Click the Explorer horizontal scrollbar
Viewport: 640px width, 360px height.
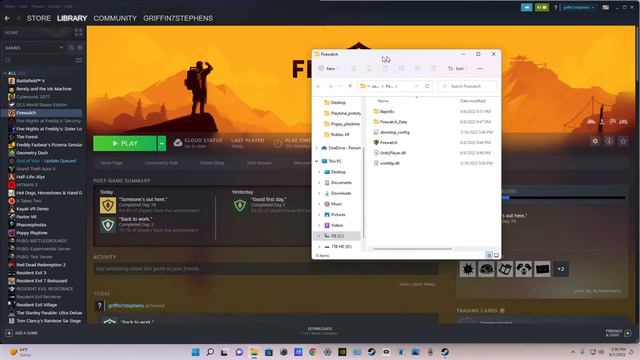(412, 249)
